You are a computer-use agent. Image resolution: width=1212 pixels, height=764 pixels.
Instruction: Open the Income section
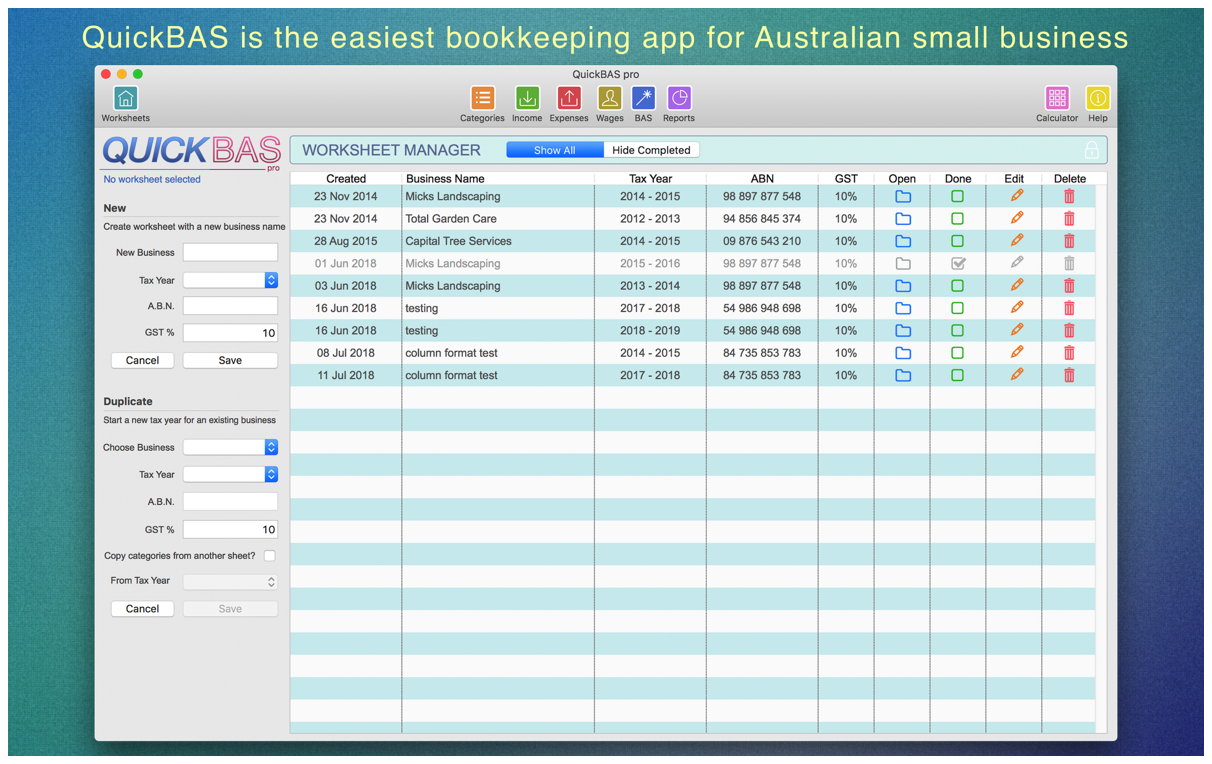point(527,100)
